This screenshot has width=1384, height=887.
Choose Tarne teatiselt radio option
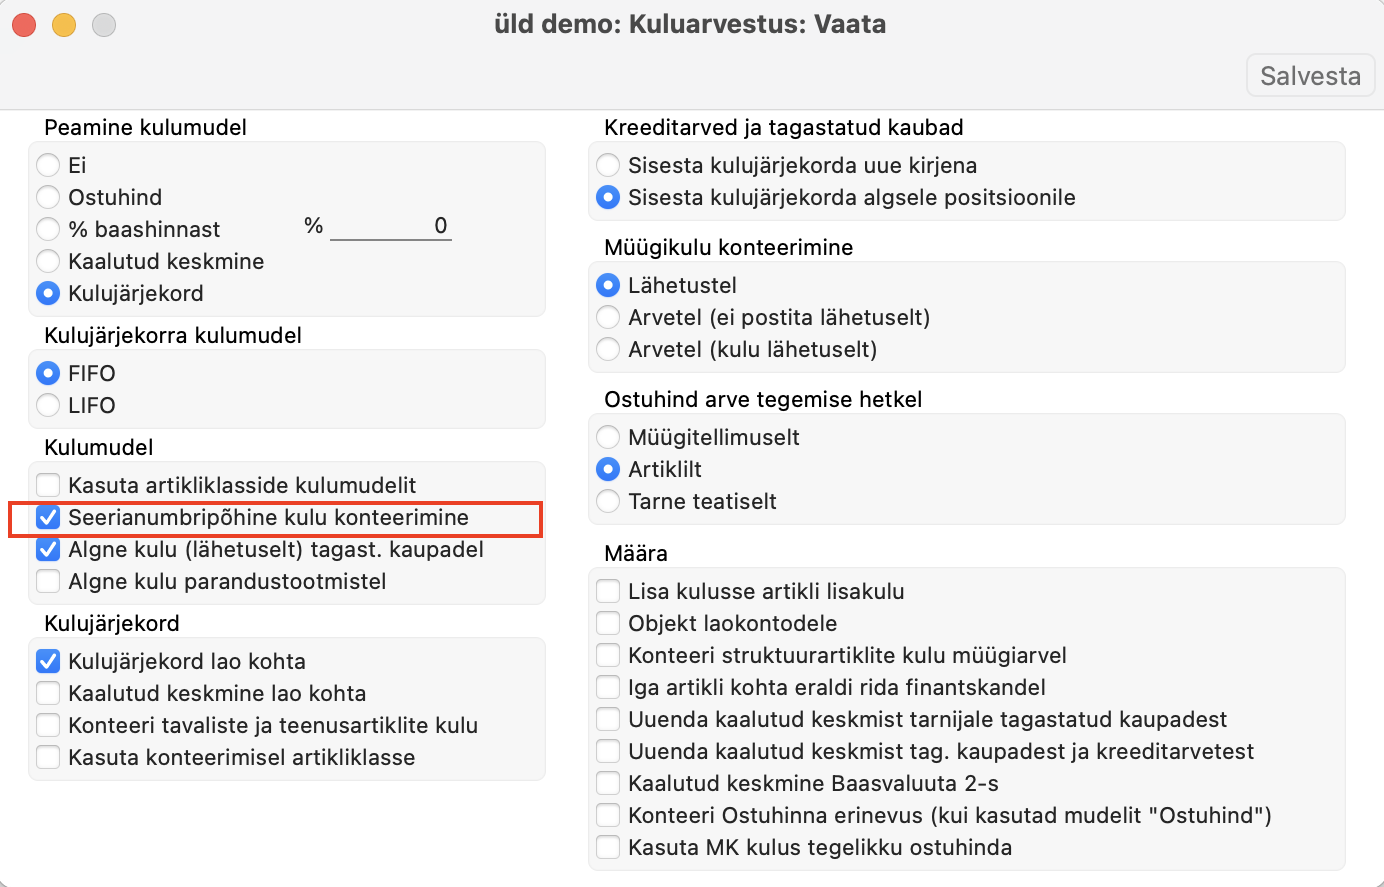tap(608, 501)
